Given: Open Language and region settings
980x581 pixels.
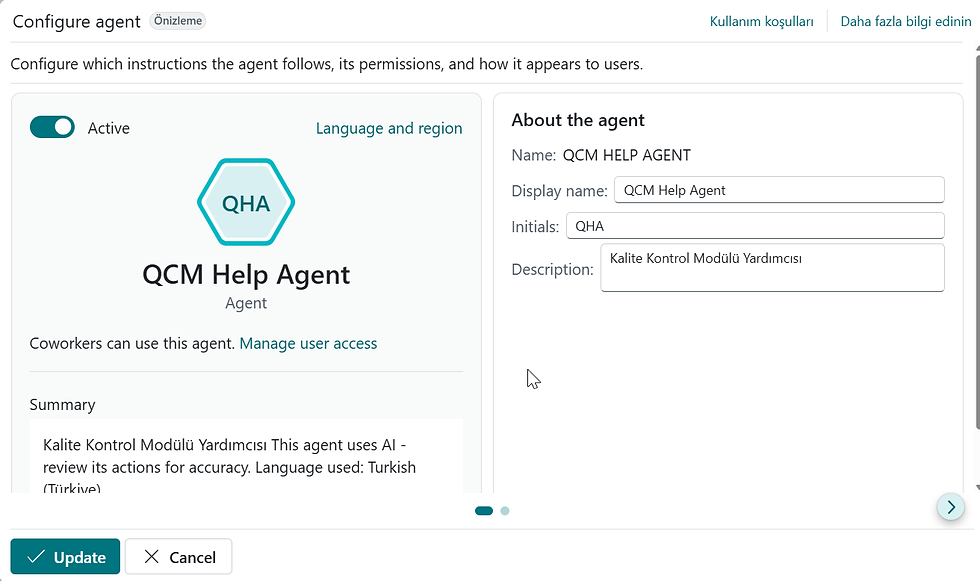Looking at the screenshot, I should (389, 128).
